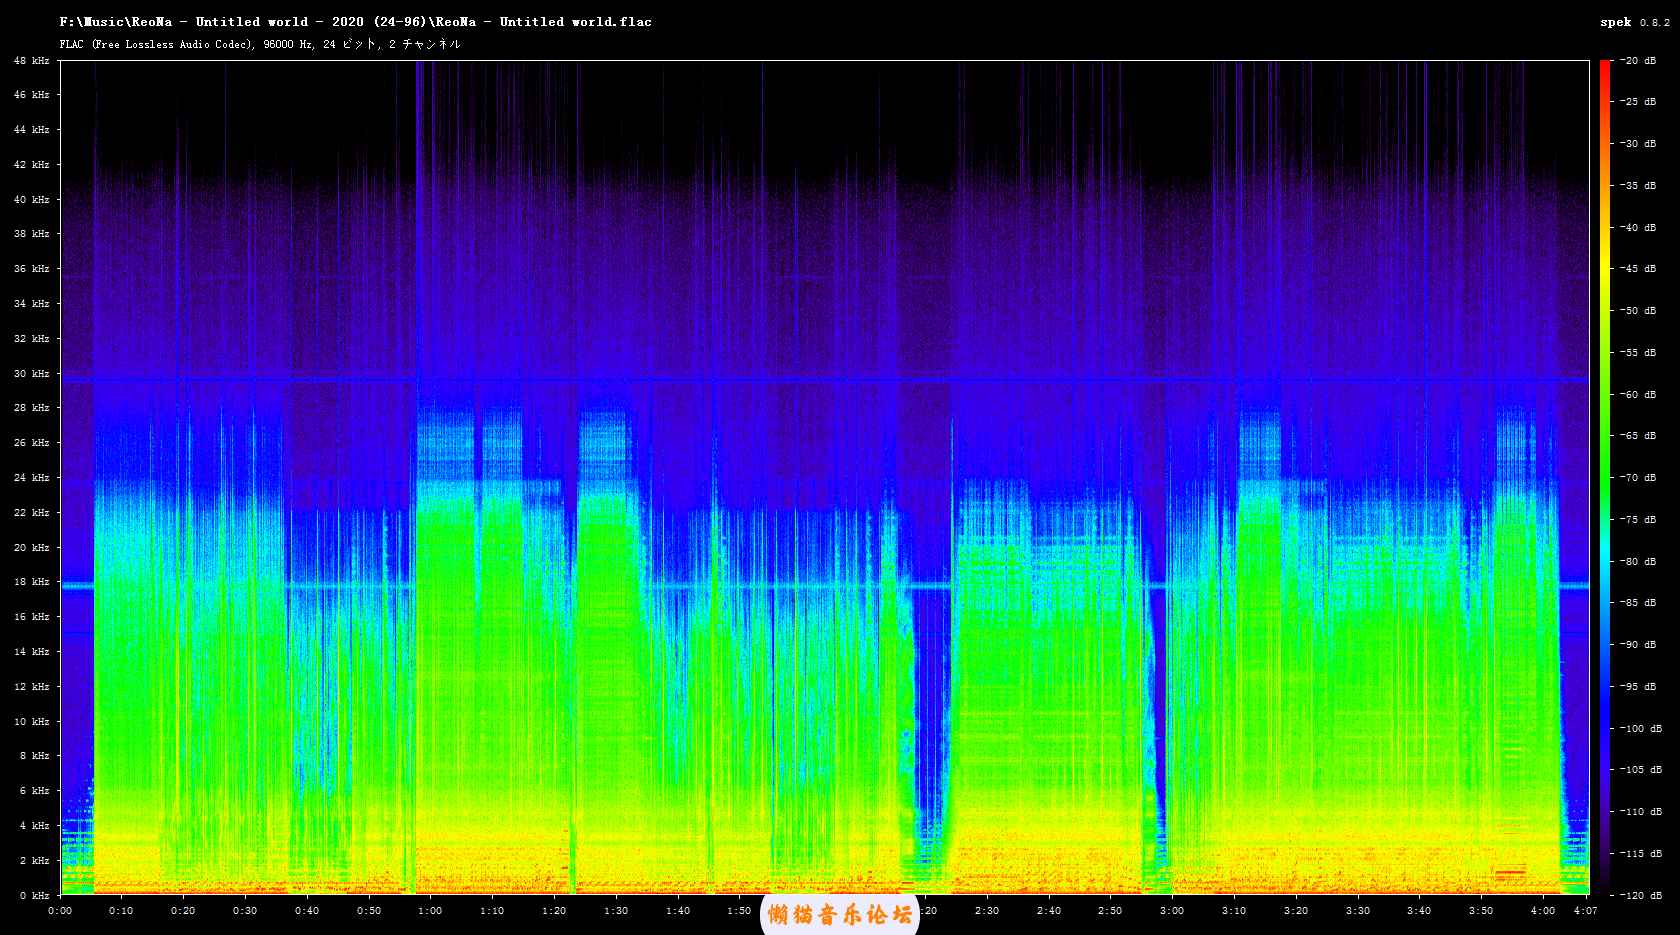Select the 4:00 time label

coord(1543,911)
